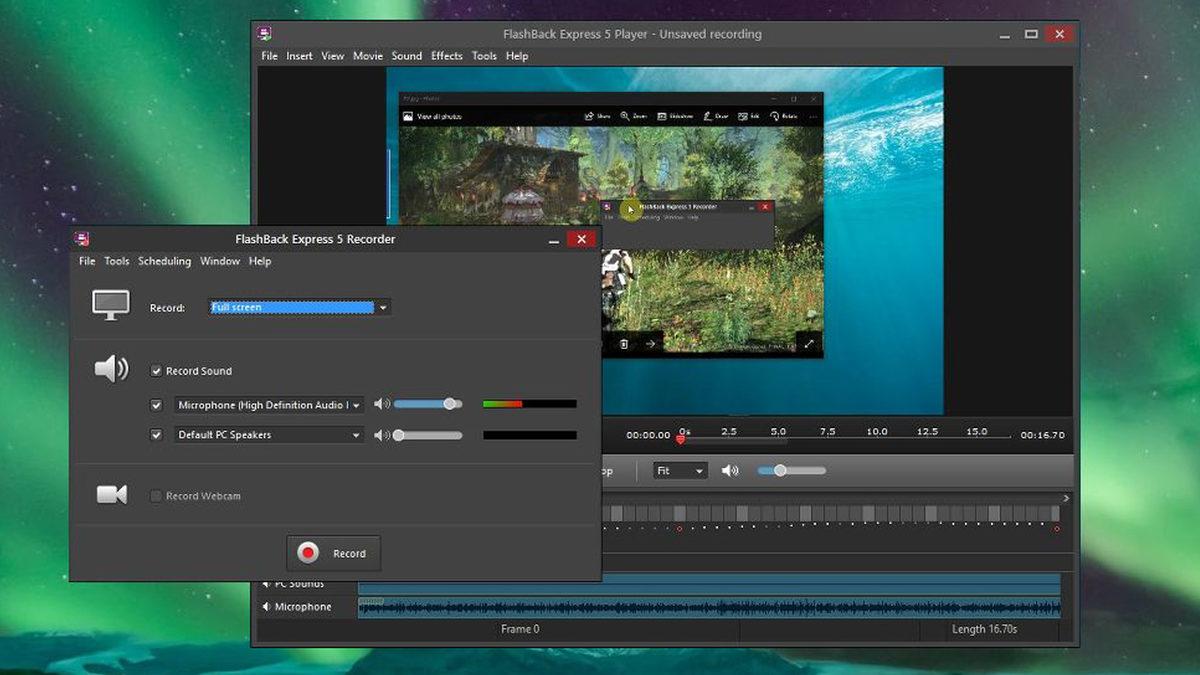Click the monitor icon beside Record
Screen dimensions: 1200x675
pos(110,304)
